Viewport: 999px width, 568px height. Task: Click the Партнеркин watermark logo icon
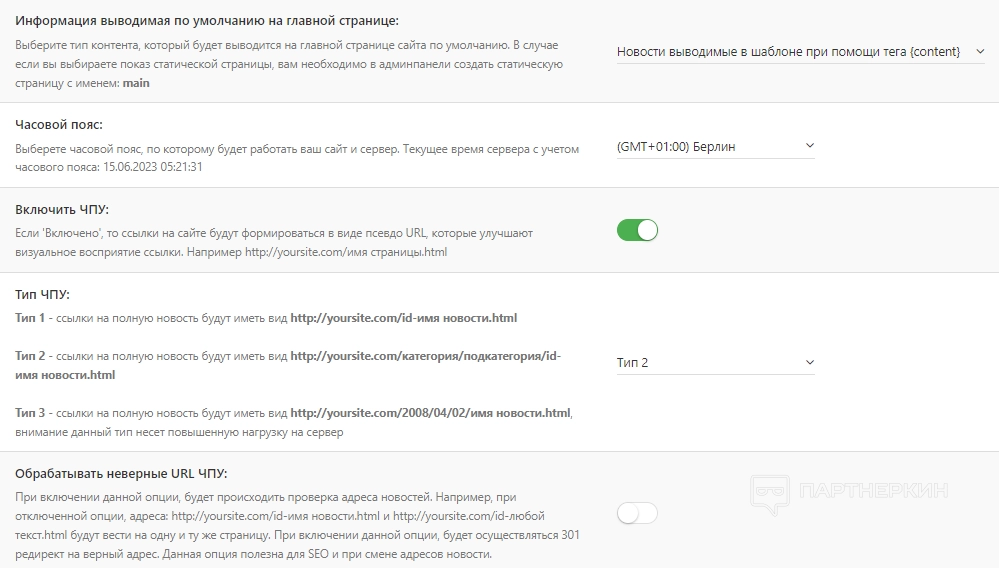768,492
